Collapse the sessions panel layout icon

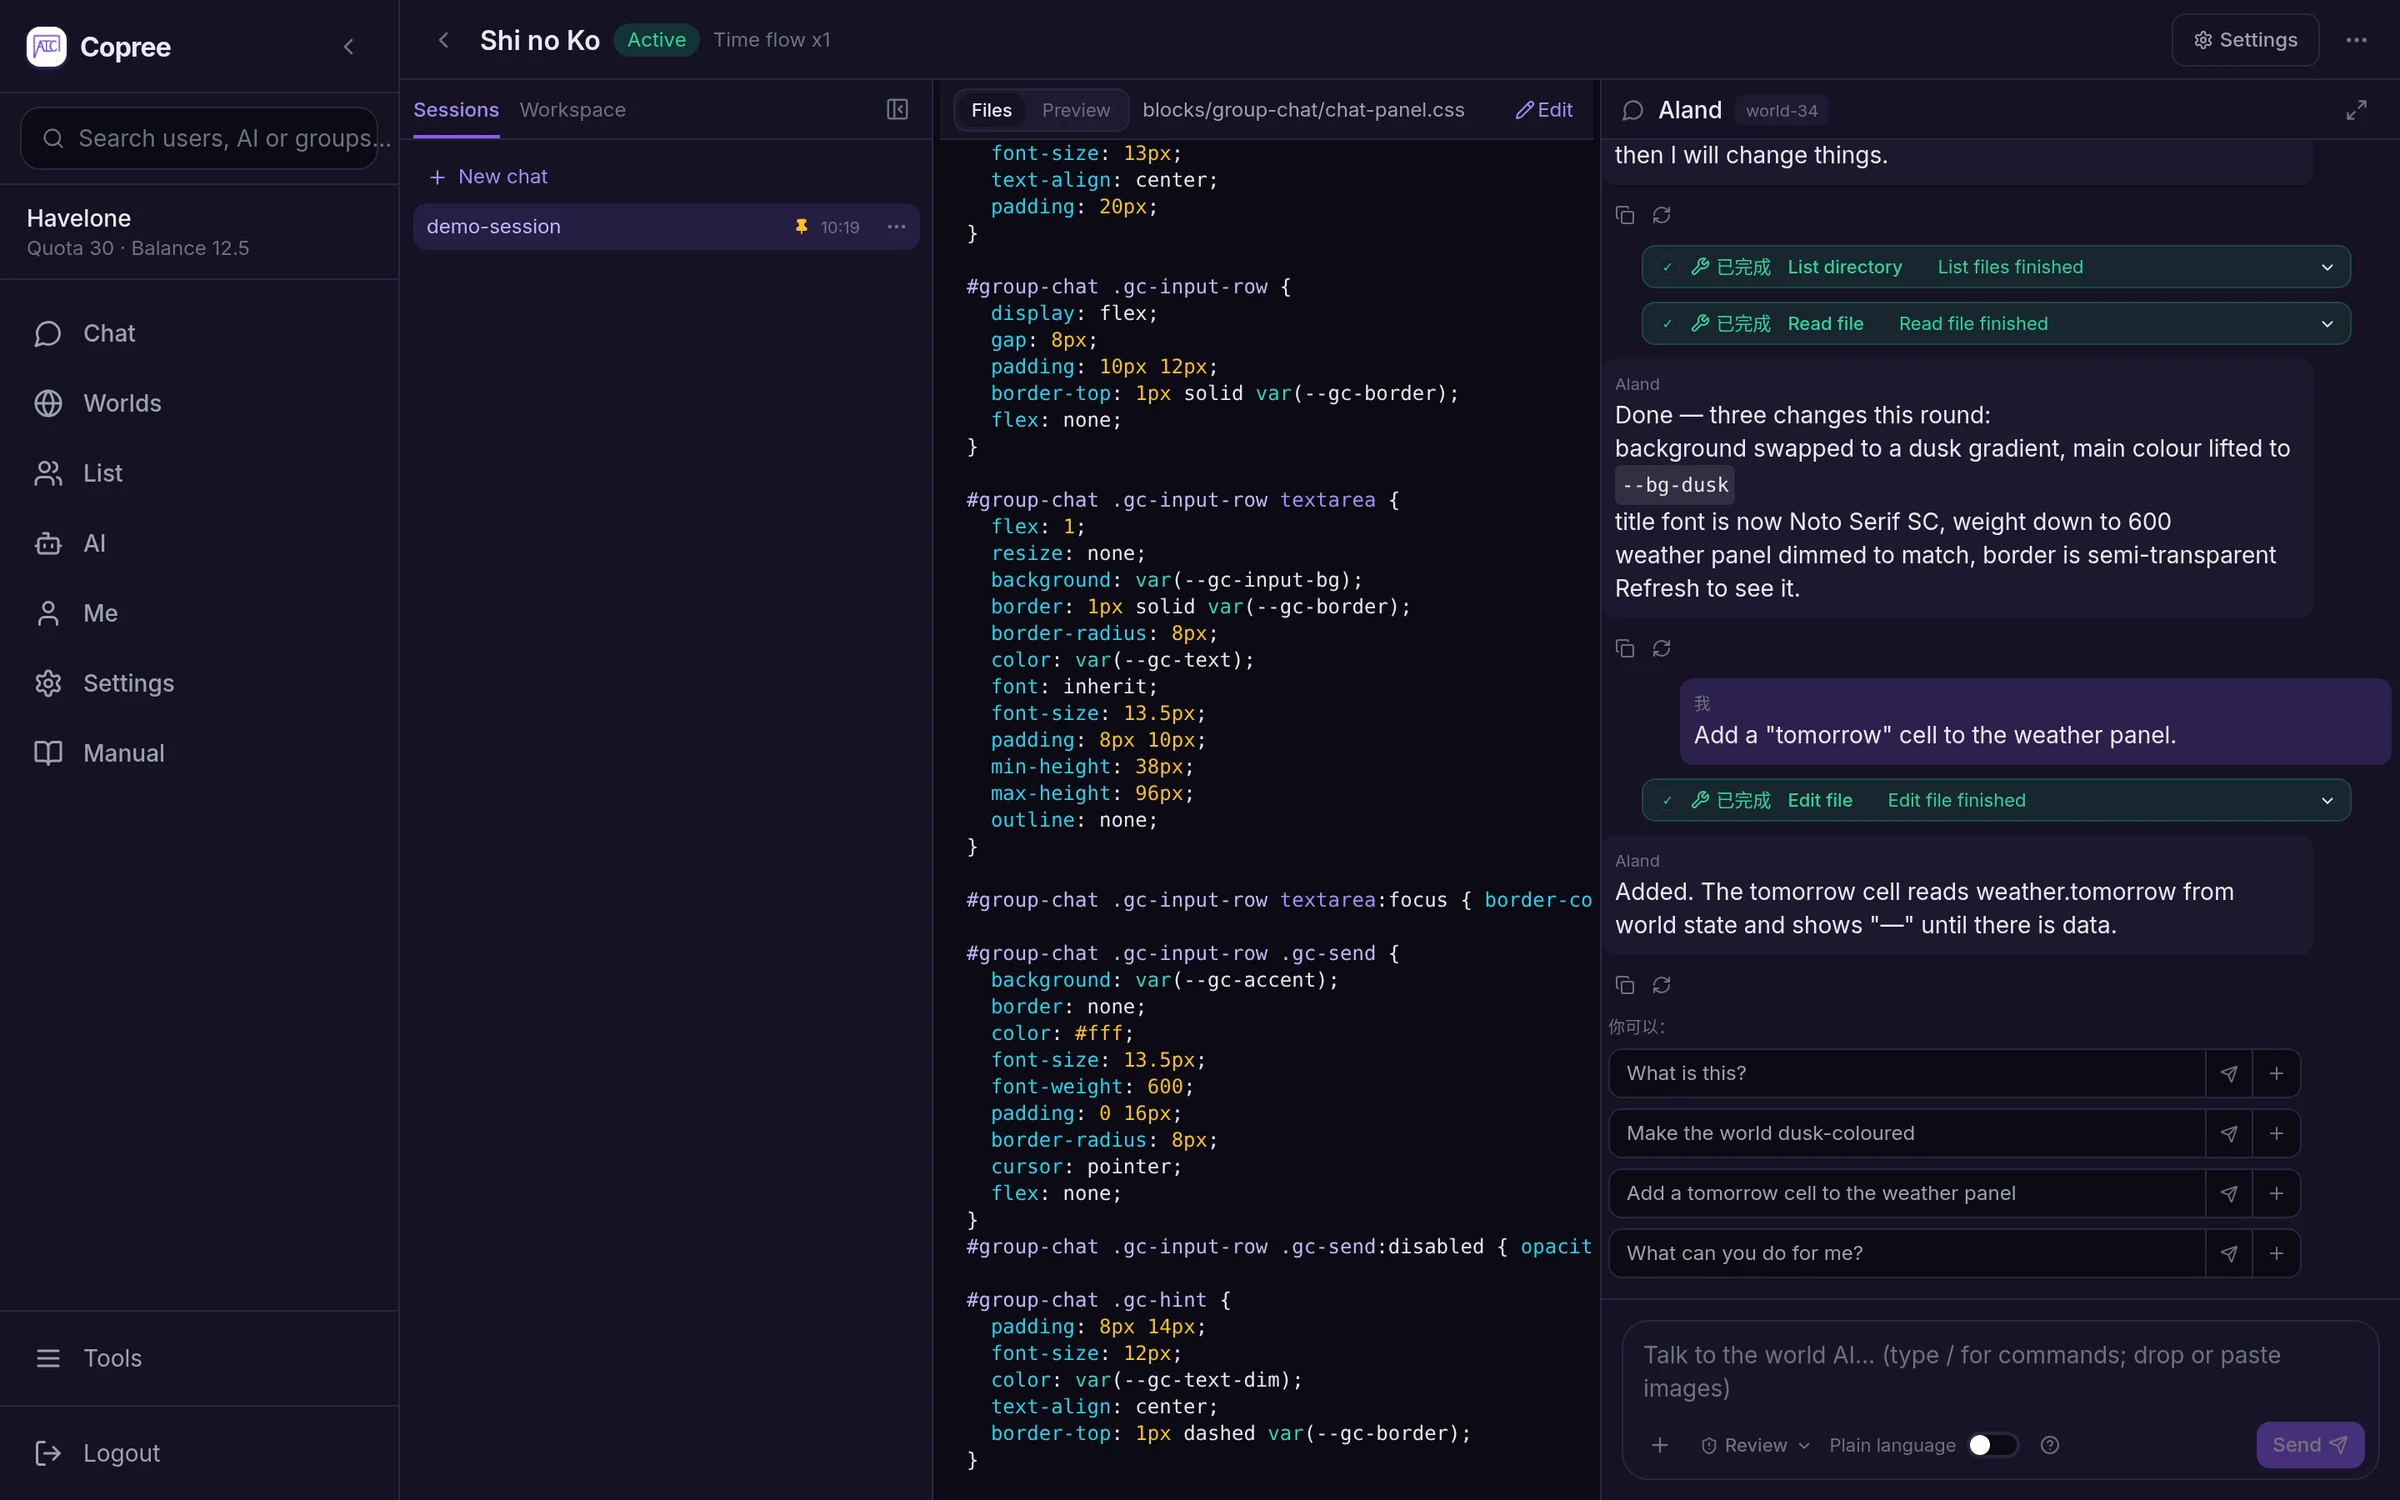click(897, 109)
